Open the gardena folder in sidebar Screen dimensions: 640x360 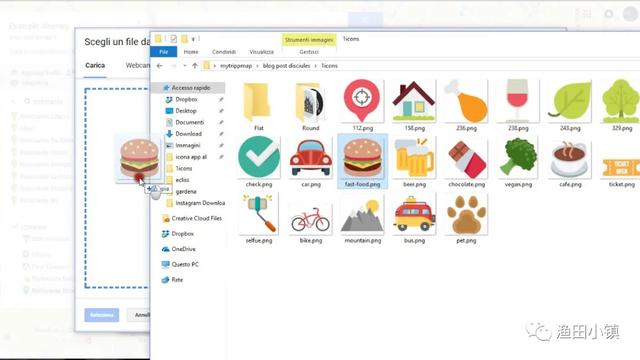pos(186,191)
